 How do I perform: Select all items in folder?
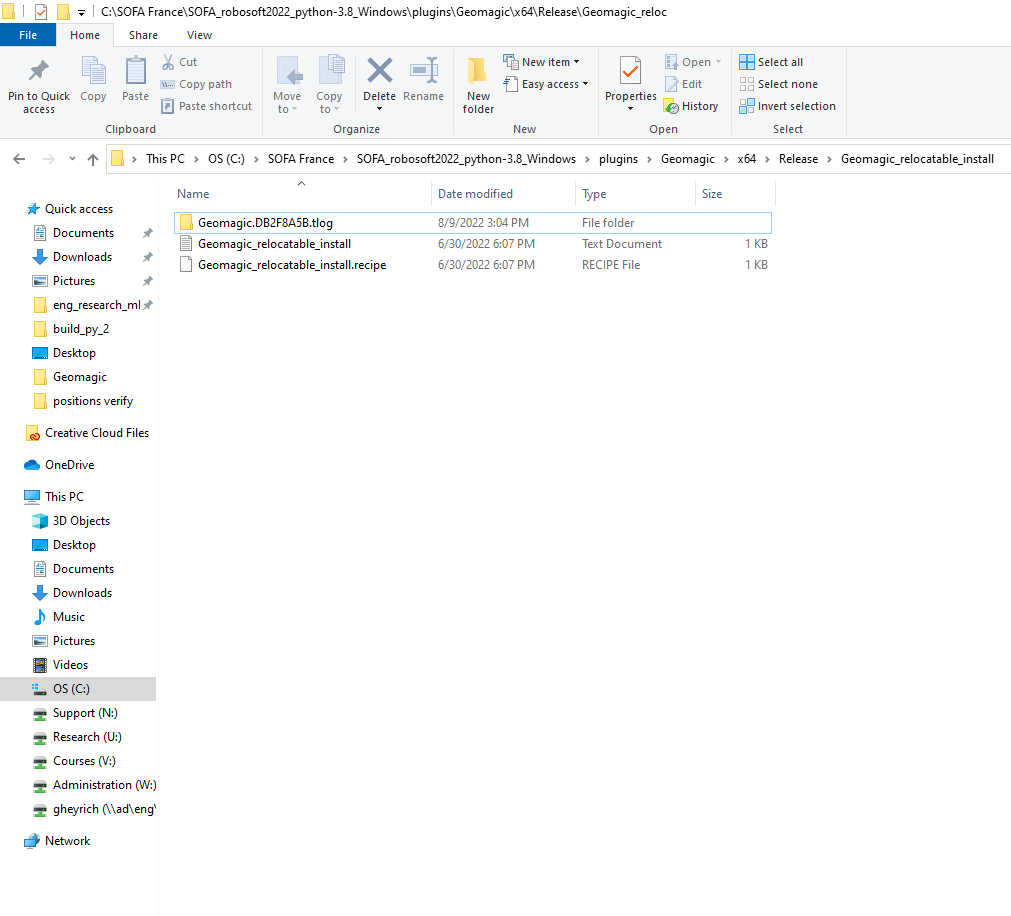tap(771, 62)
